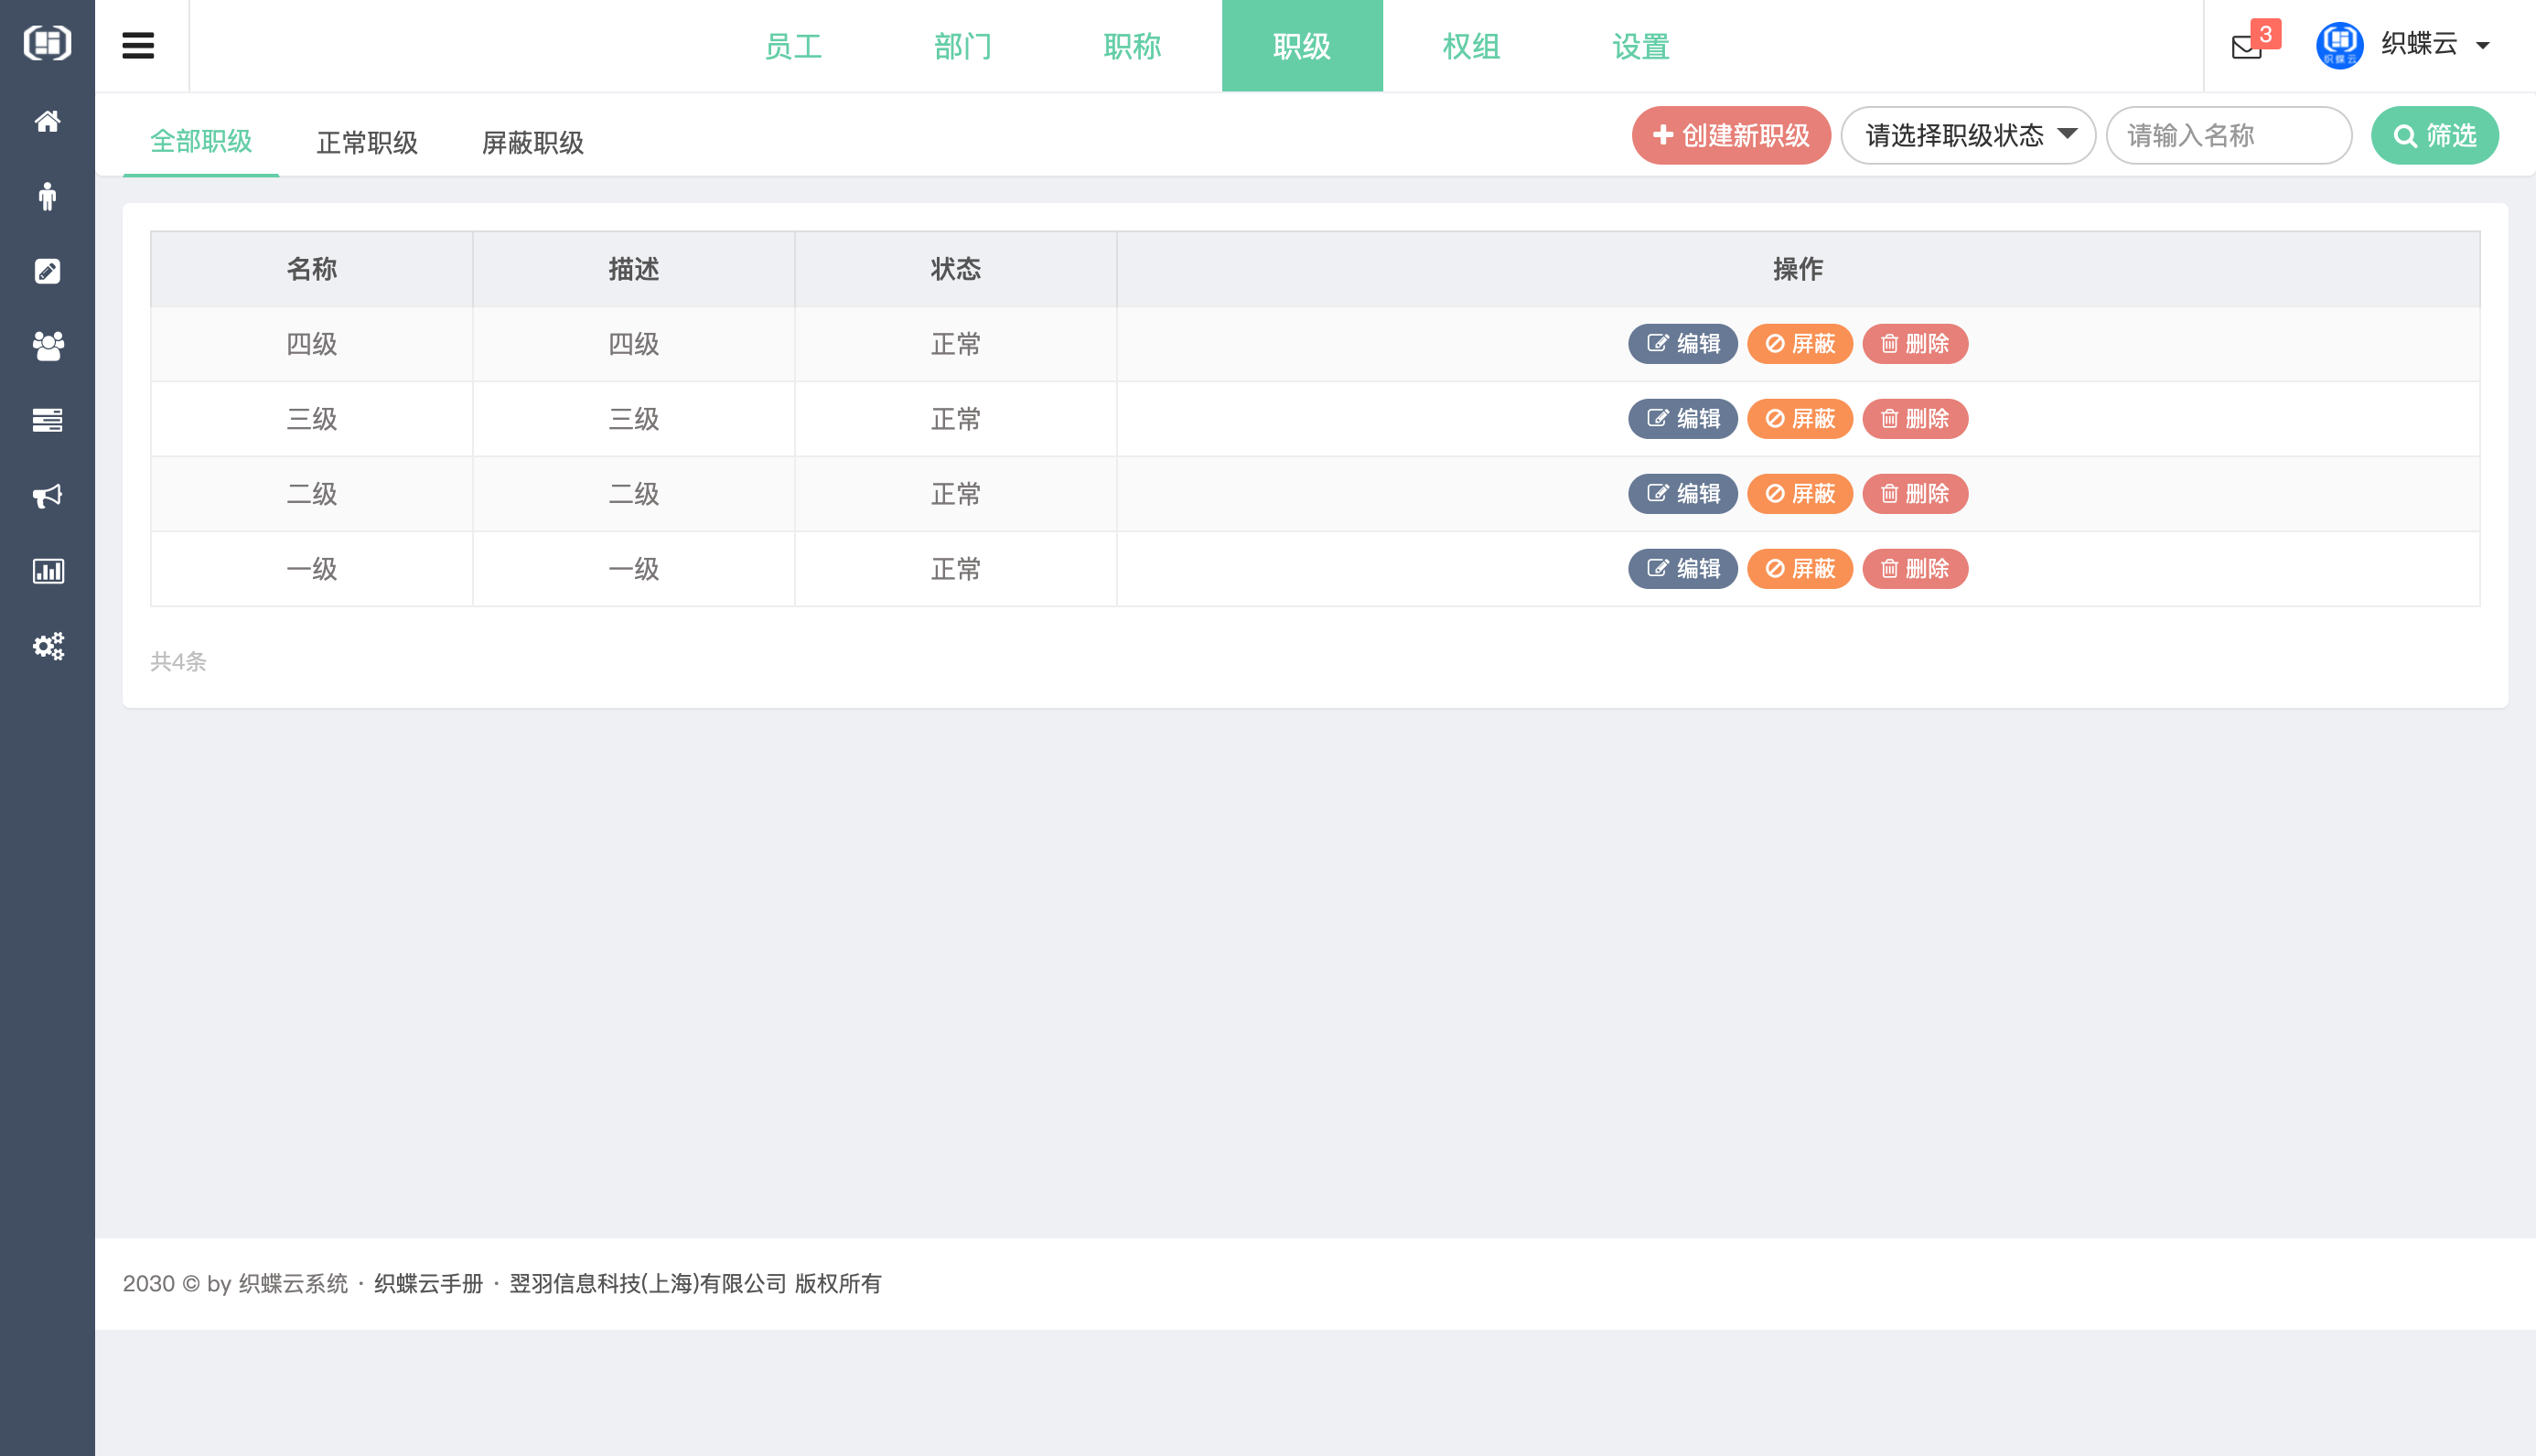屏蔽 the 一级 job grade

(1799, 568)
